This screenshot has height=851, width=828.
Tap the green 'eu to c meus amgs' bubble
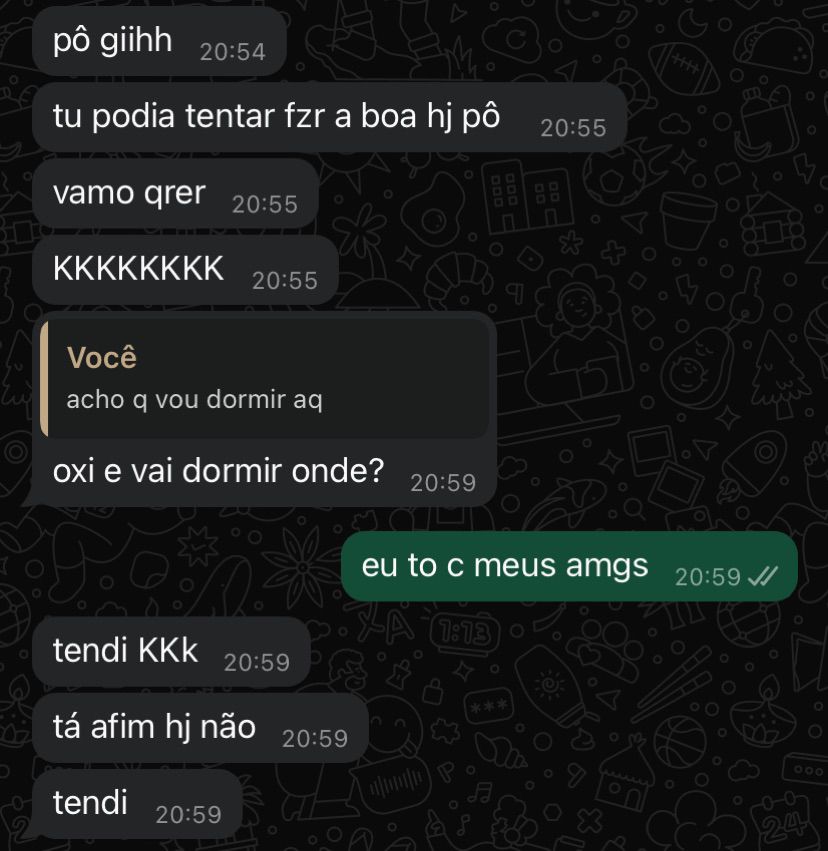(569, 566)
